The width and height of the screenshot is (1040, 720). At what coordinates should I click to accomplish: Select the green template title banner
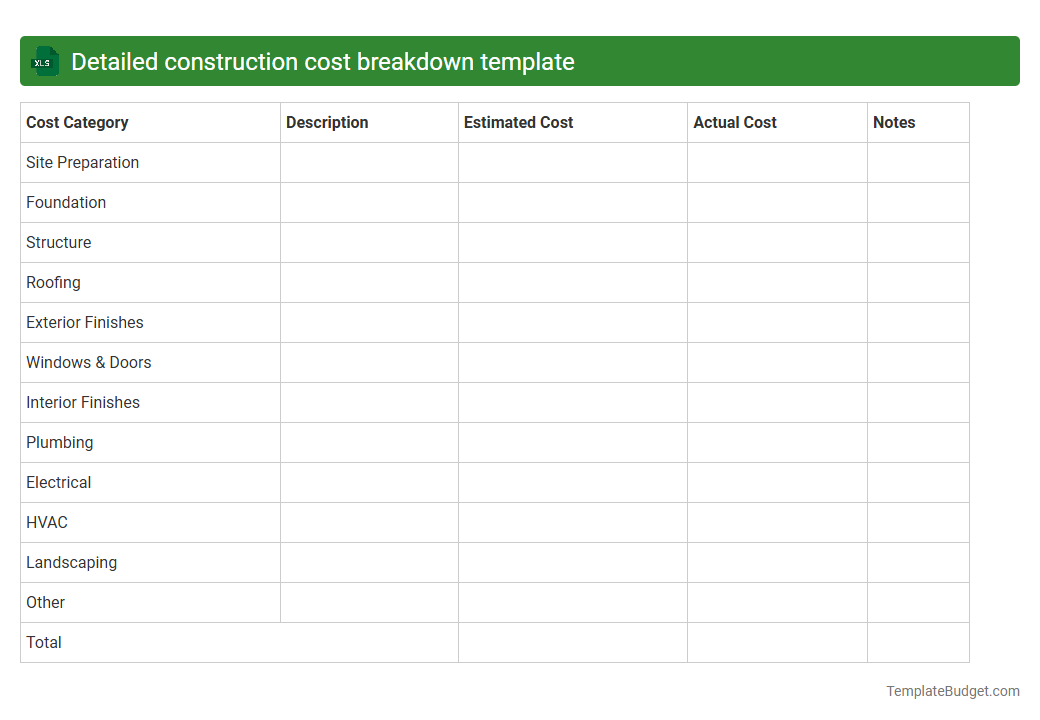[520, 61]
